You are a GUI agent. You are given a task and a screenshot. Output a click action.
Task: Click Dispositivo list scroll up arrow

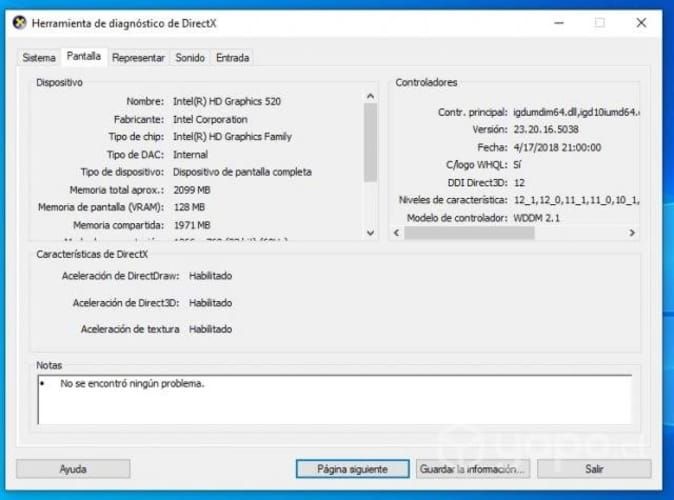(x=371, y=96)
